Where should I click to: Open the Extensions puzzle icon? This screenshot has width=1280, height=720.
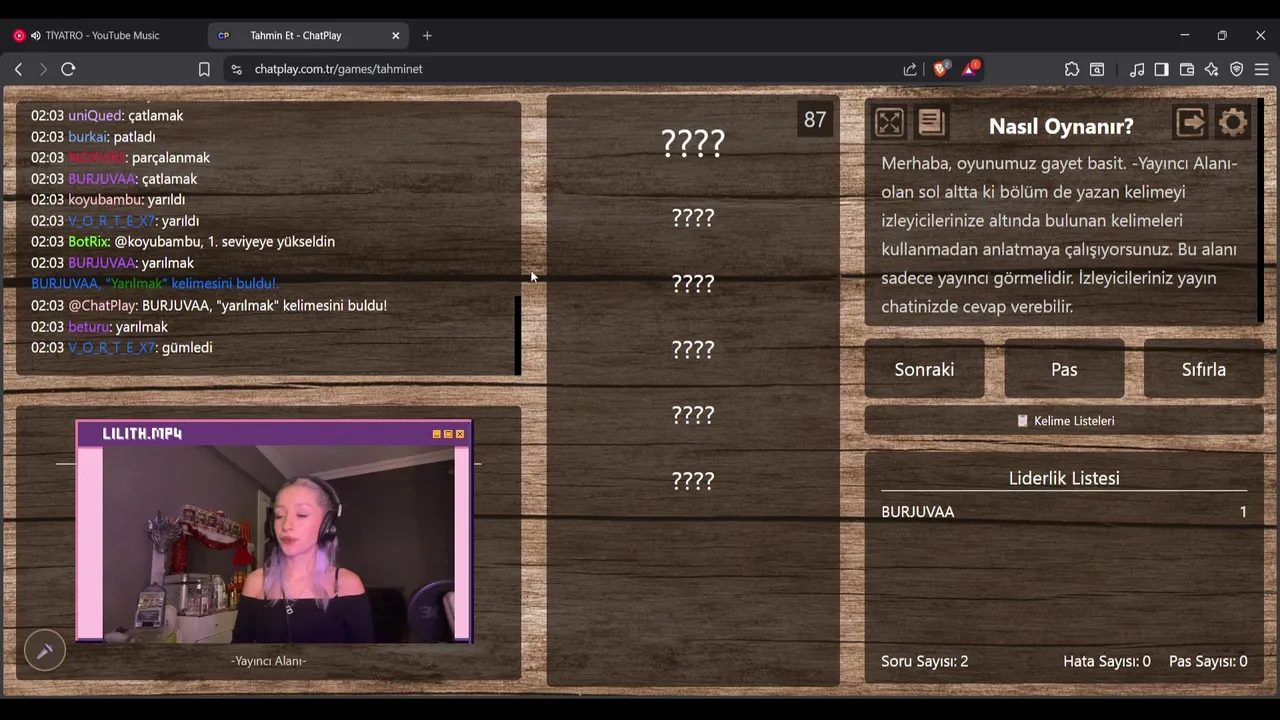click(1072, 69)
